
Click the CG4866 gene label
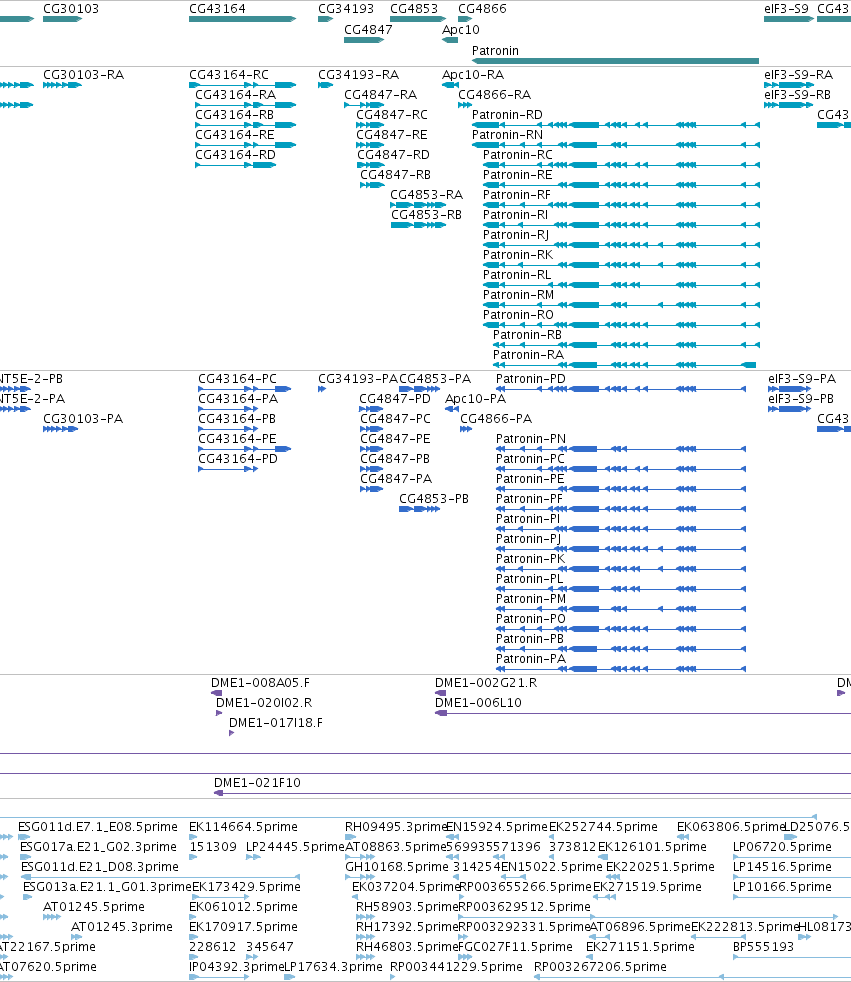click(482, 9)
